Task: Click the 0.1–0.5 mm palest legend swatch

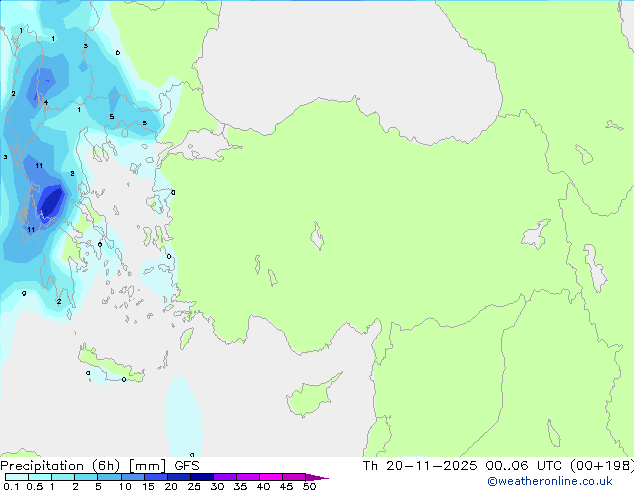Action: coord(17,477)
